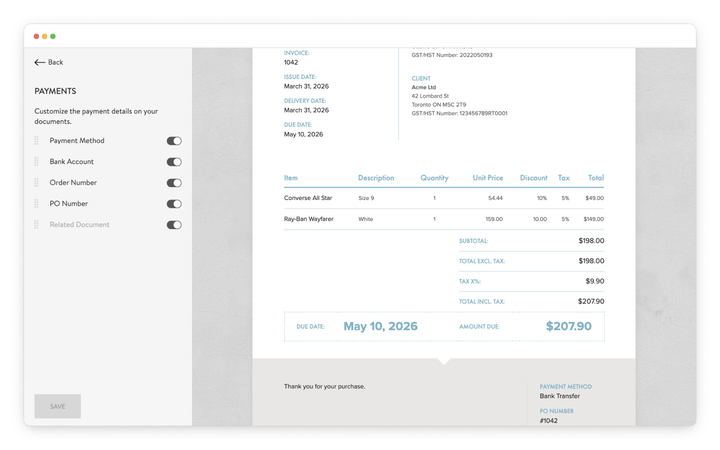Click the $49.00 row total
Image resolution: width=720 pixels, height=450 pixels.
point(595,198)
